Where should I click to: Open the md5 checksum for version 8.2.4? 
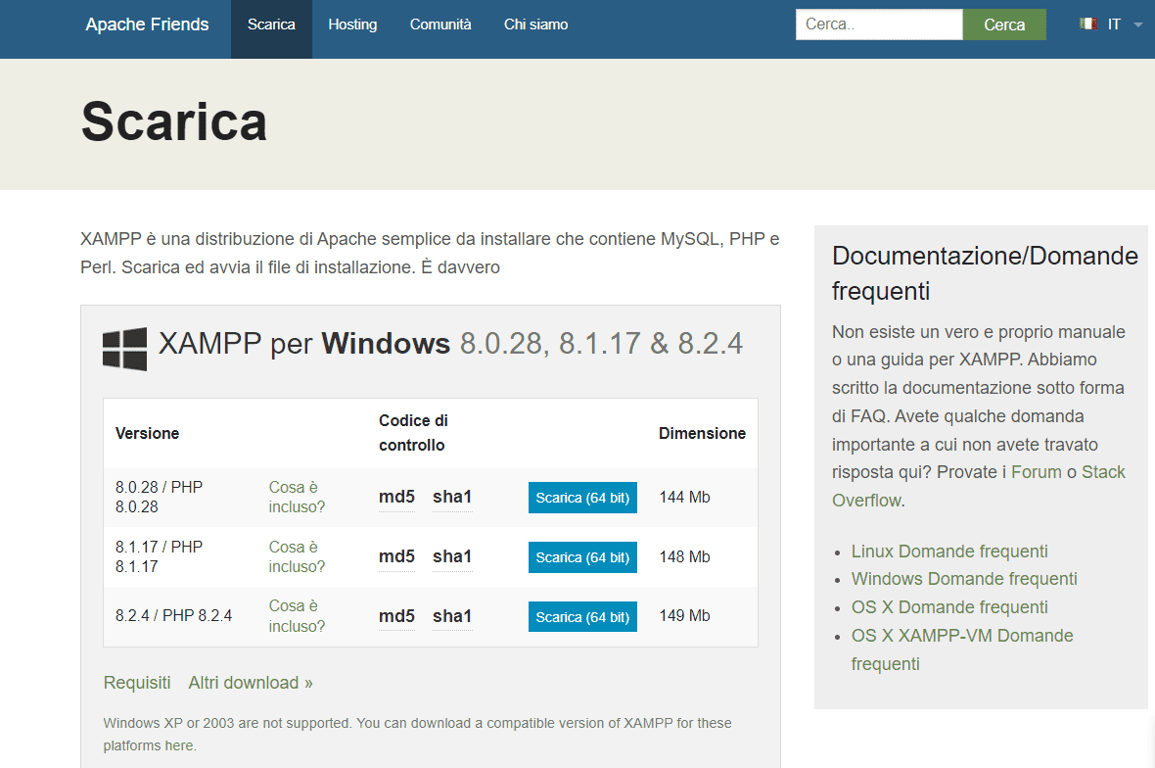coord(394,617)
